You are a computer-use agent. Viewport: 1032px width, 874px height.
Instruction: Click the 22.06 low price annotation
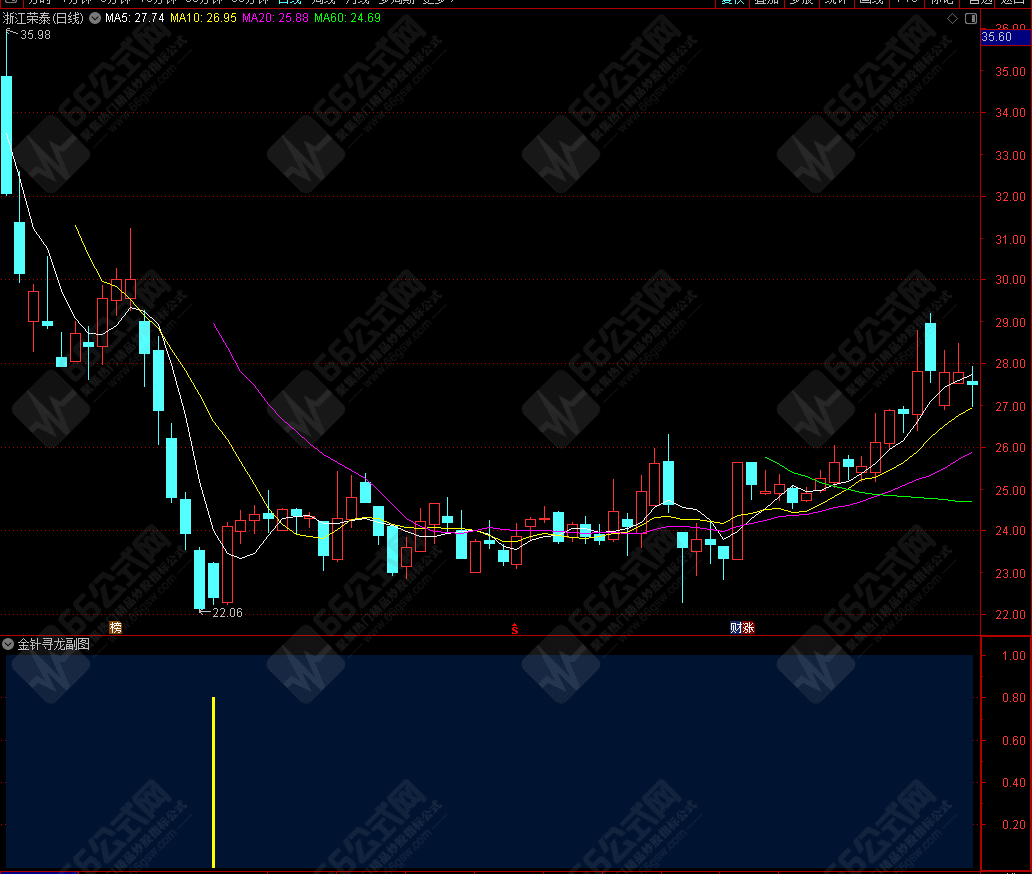(x=226, y=613)
